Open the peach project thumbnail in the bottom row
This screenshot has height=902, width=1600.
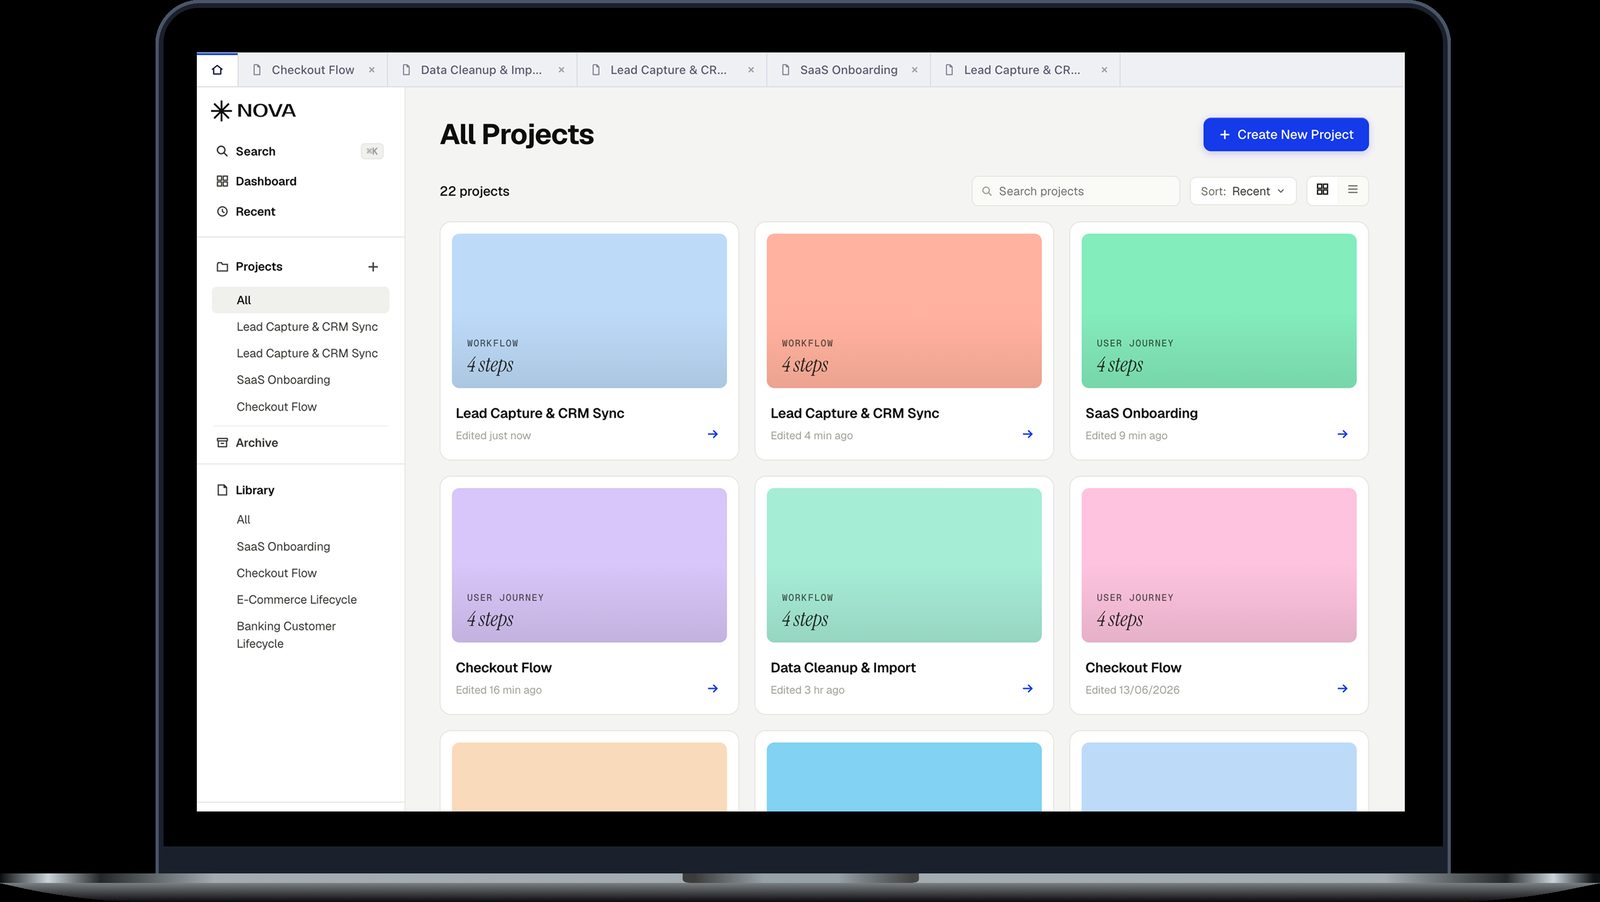pyautogui.click(x=589, y=777)
